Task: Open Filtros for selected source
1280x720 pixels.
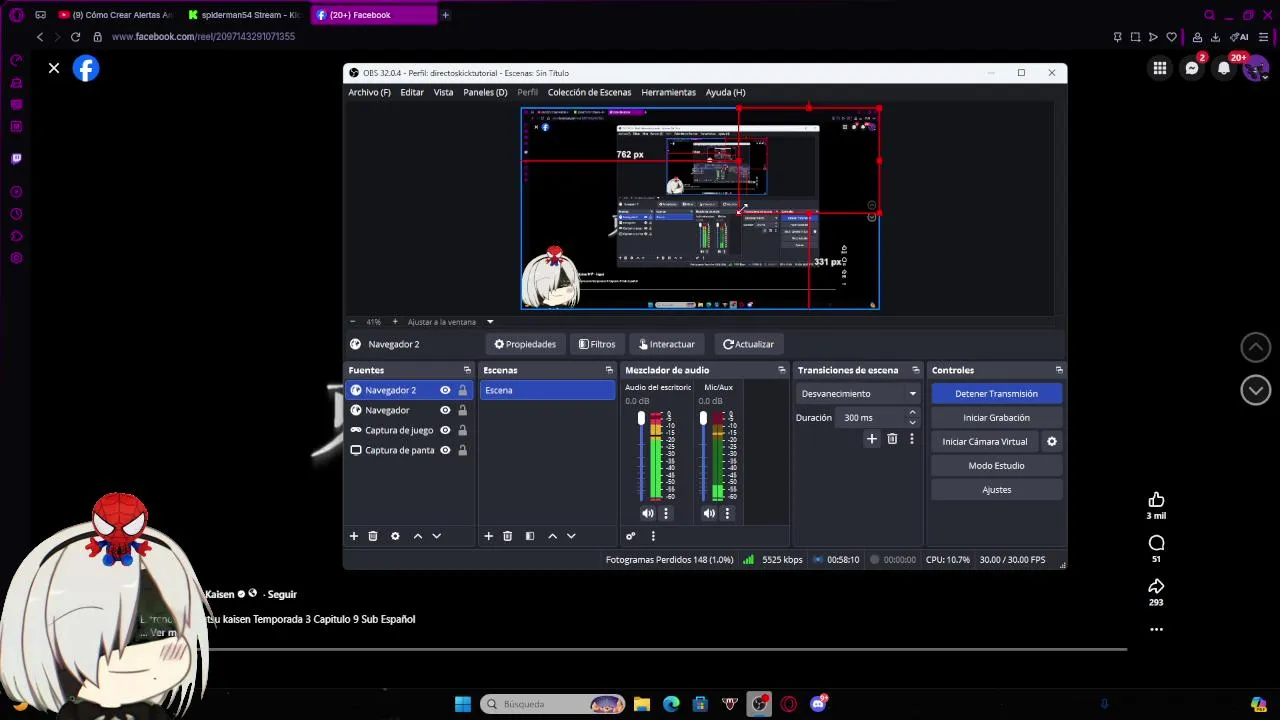Action: click(x=597, y=344)
